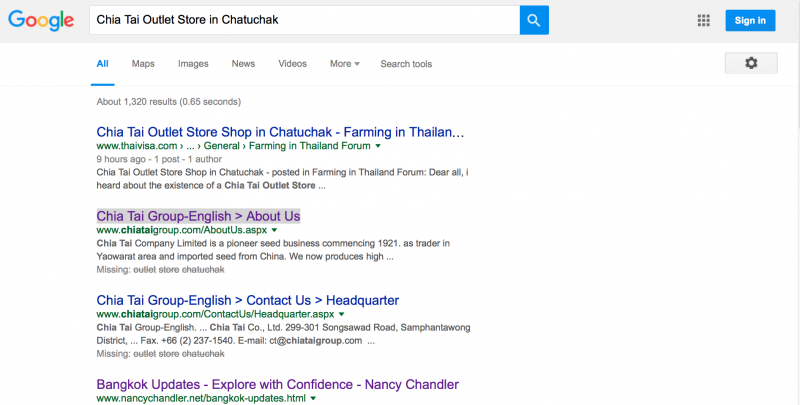Click the Sign in button
Screen dimensions: 800x405
[750, 20]
